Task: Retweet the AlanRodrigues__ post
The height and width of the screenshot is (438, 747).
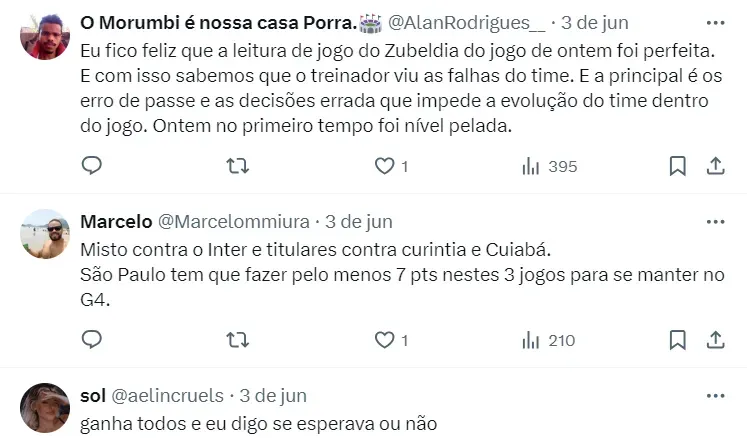Action: coord(238,166)
